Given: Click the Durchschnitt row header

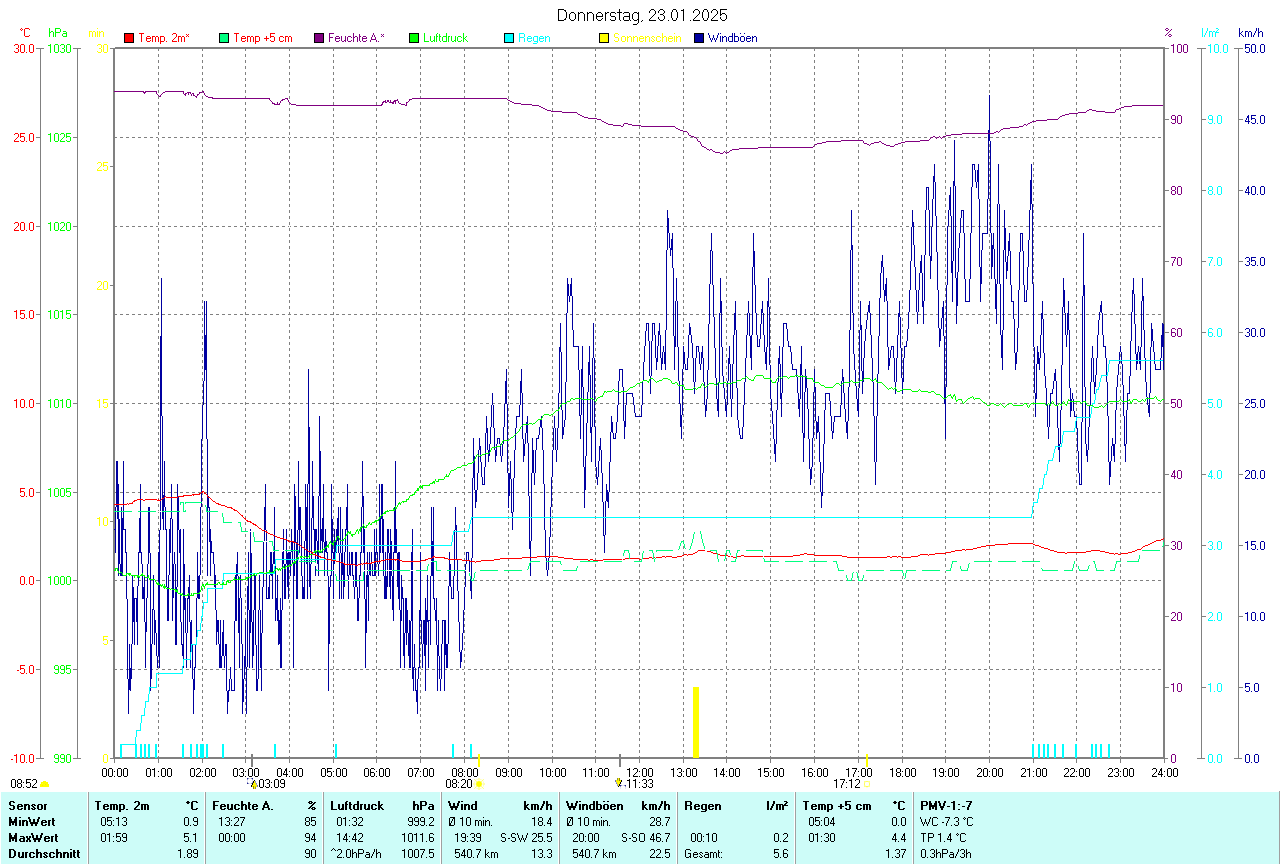Looking at the screenshot, I should (42, 853).
